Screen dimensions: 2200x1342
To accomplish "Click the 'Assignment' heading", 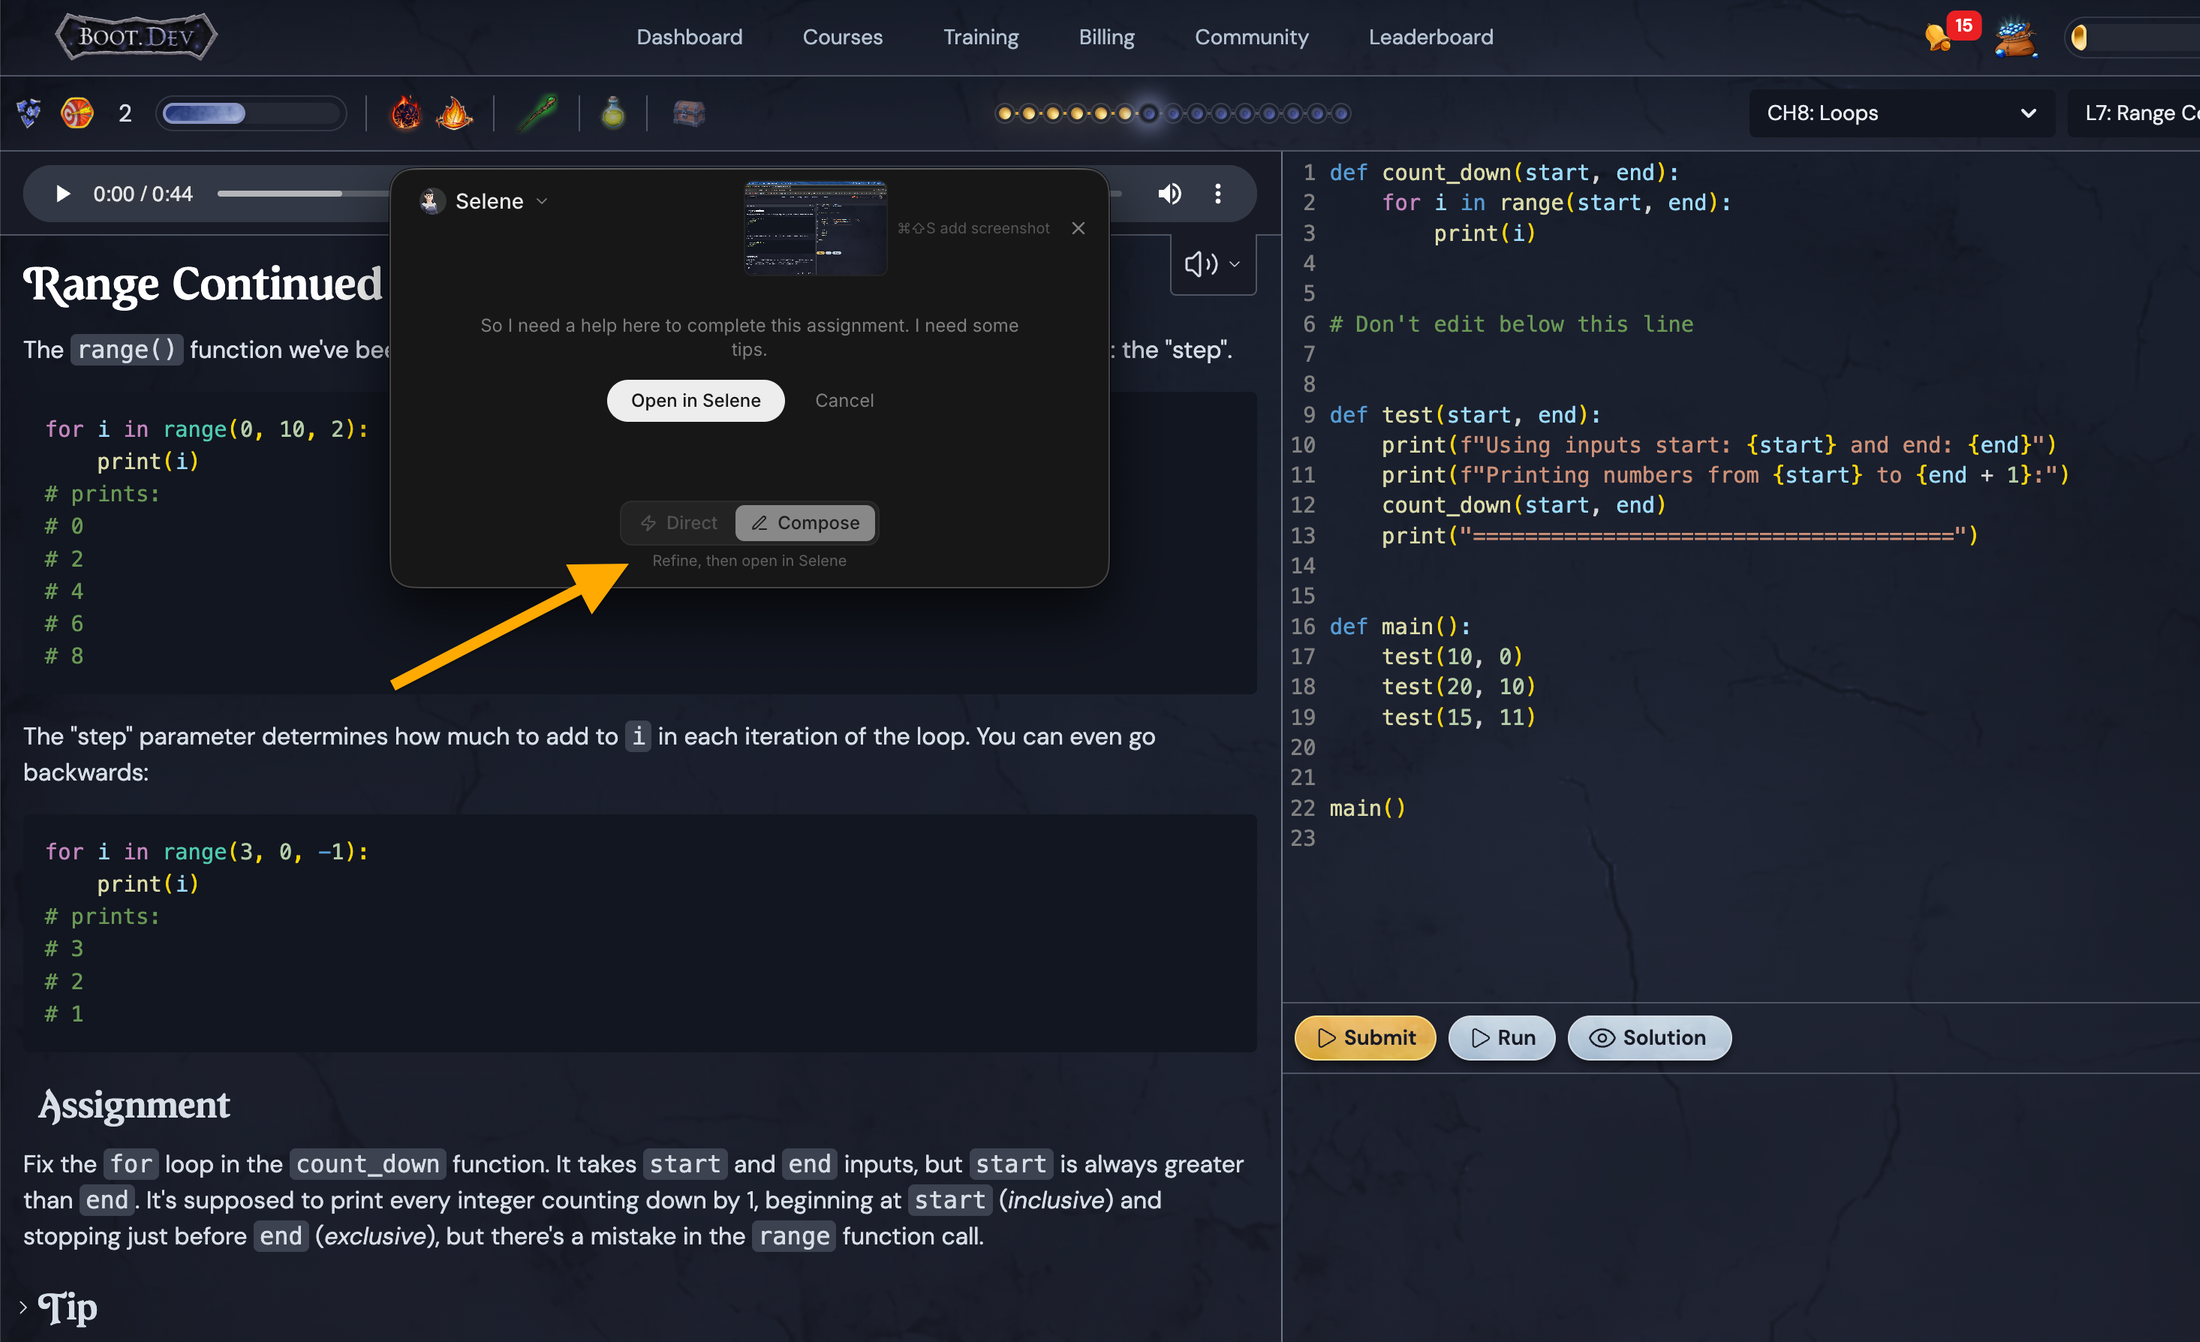I will [x=134, y=1104].
